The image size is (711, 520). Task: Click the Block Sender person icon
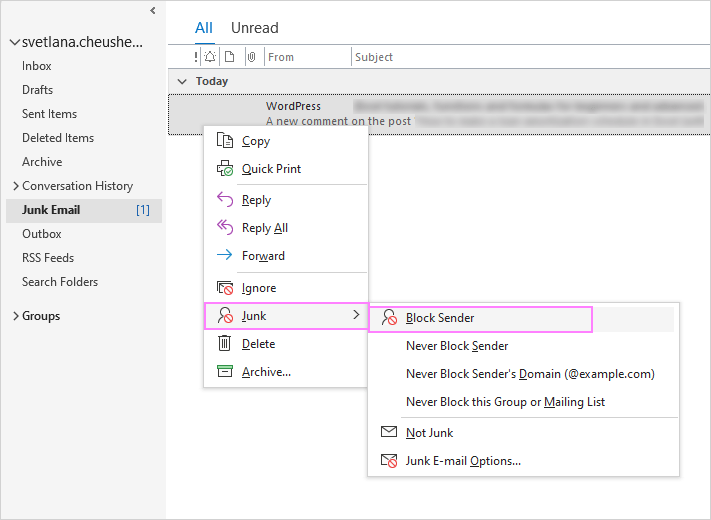coord(389,318)
